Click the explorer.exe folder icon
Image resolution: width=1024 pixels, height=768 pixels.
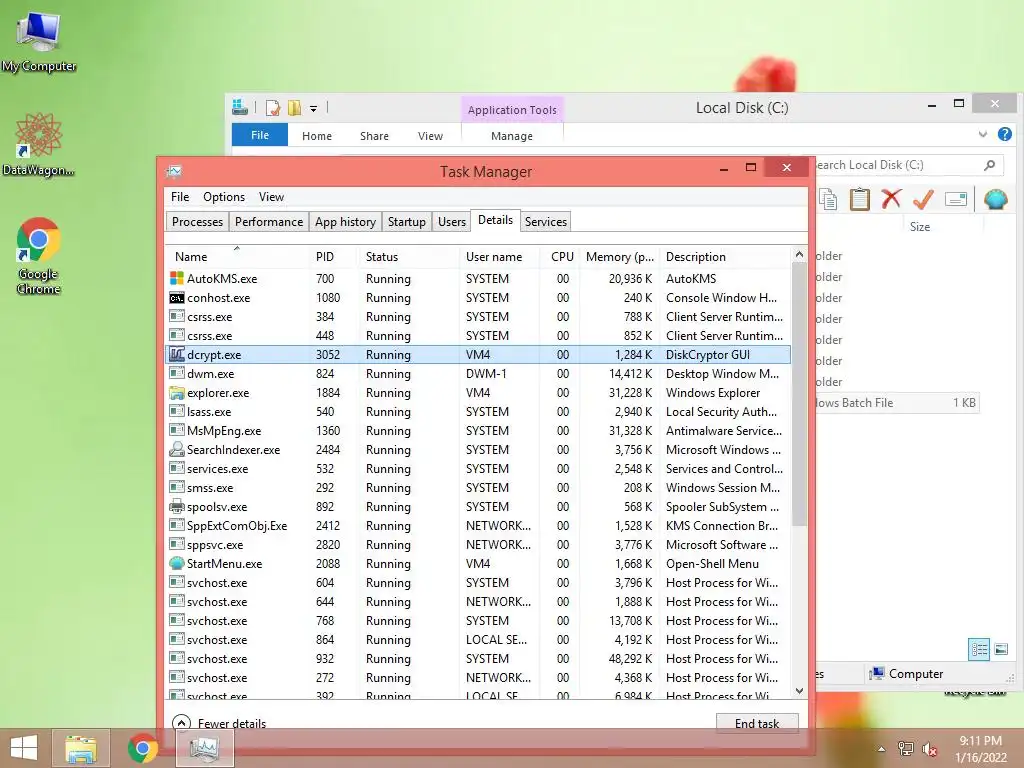pos(176,392)
